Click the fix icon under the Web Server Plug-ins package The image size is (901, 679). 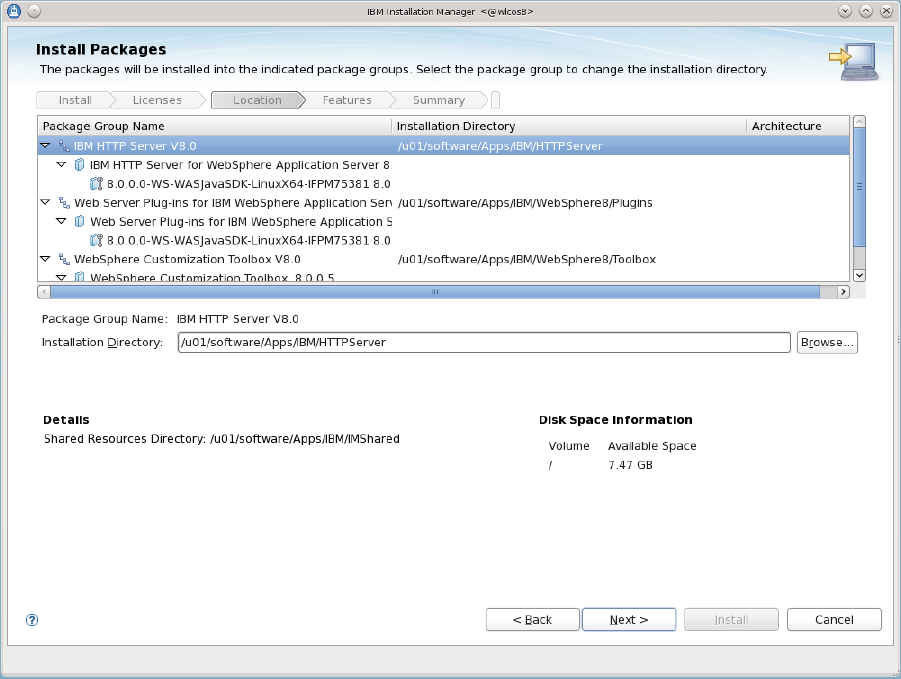[x=97, y=240]
